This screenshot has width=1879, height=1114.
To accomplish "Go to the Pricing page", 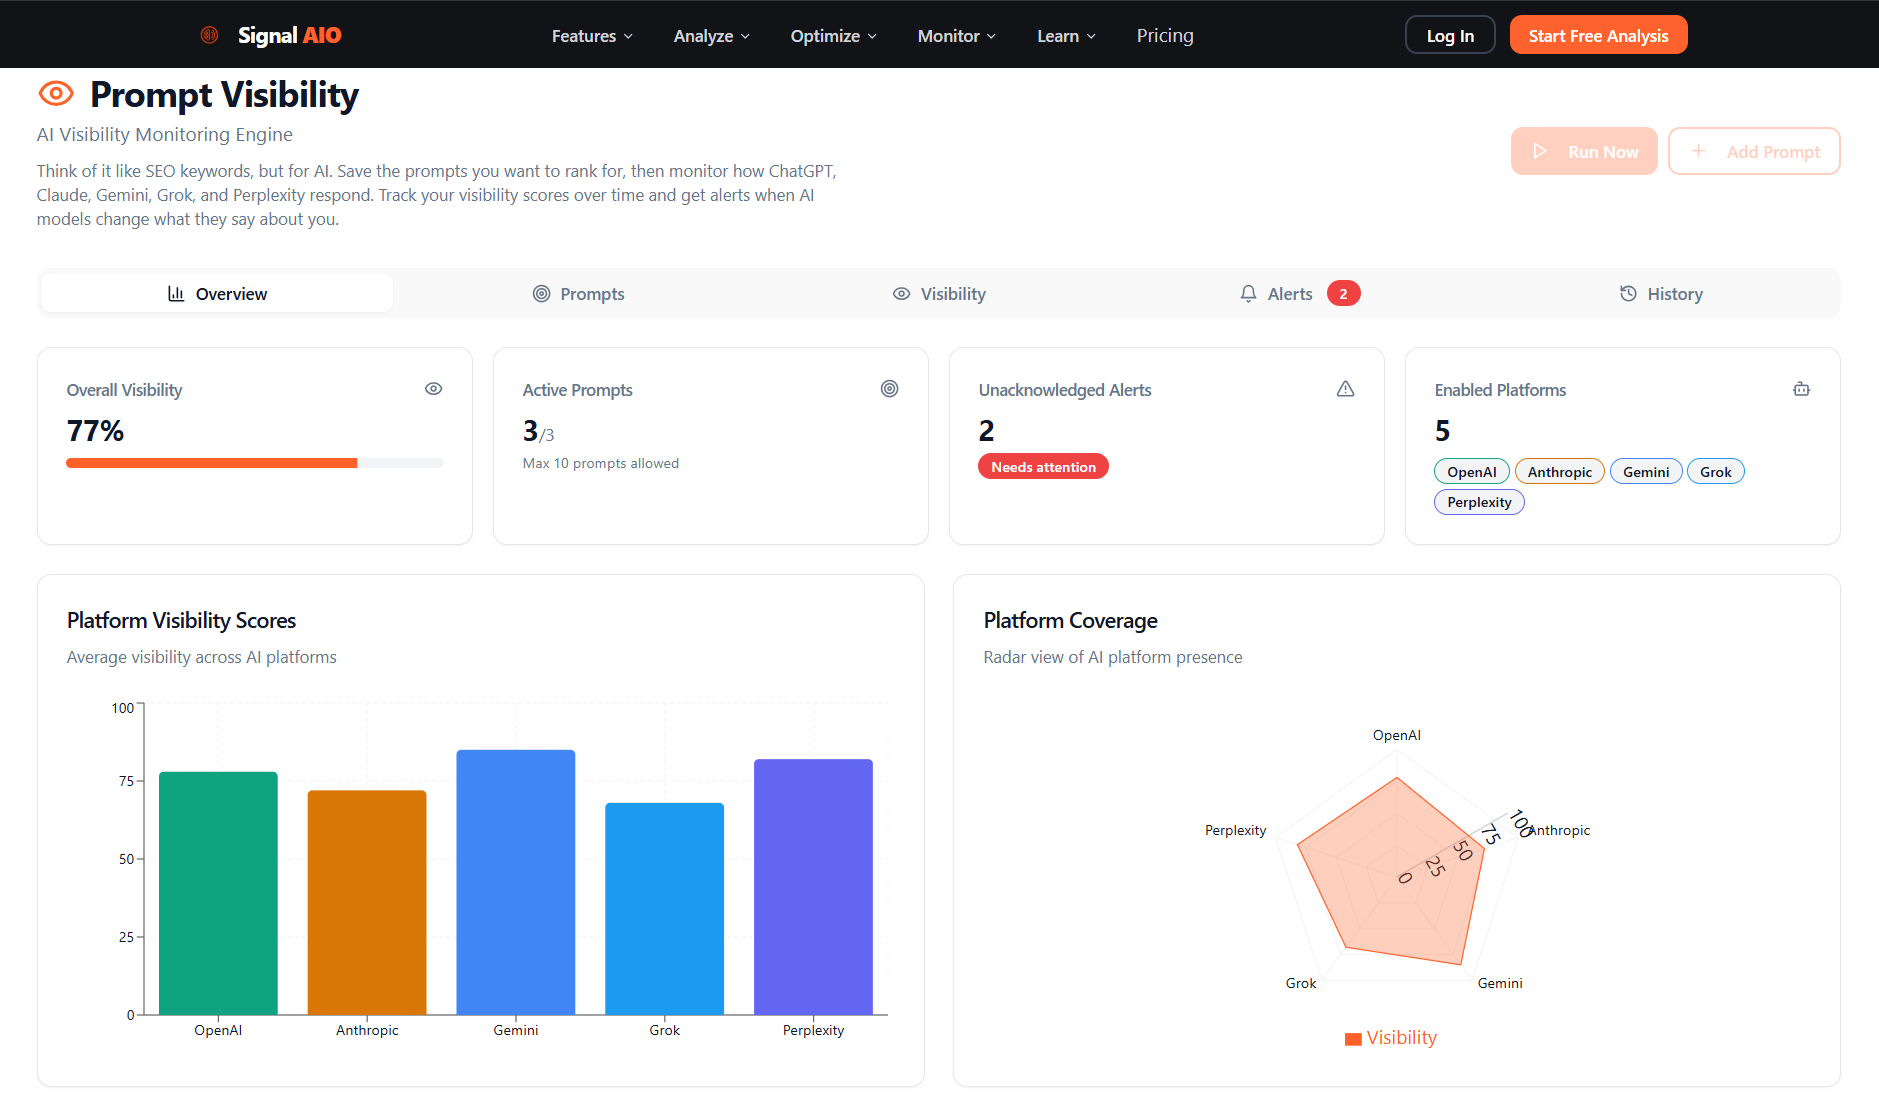I will tap(1165, 36).
